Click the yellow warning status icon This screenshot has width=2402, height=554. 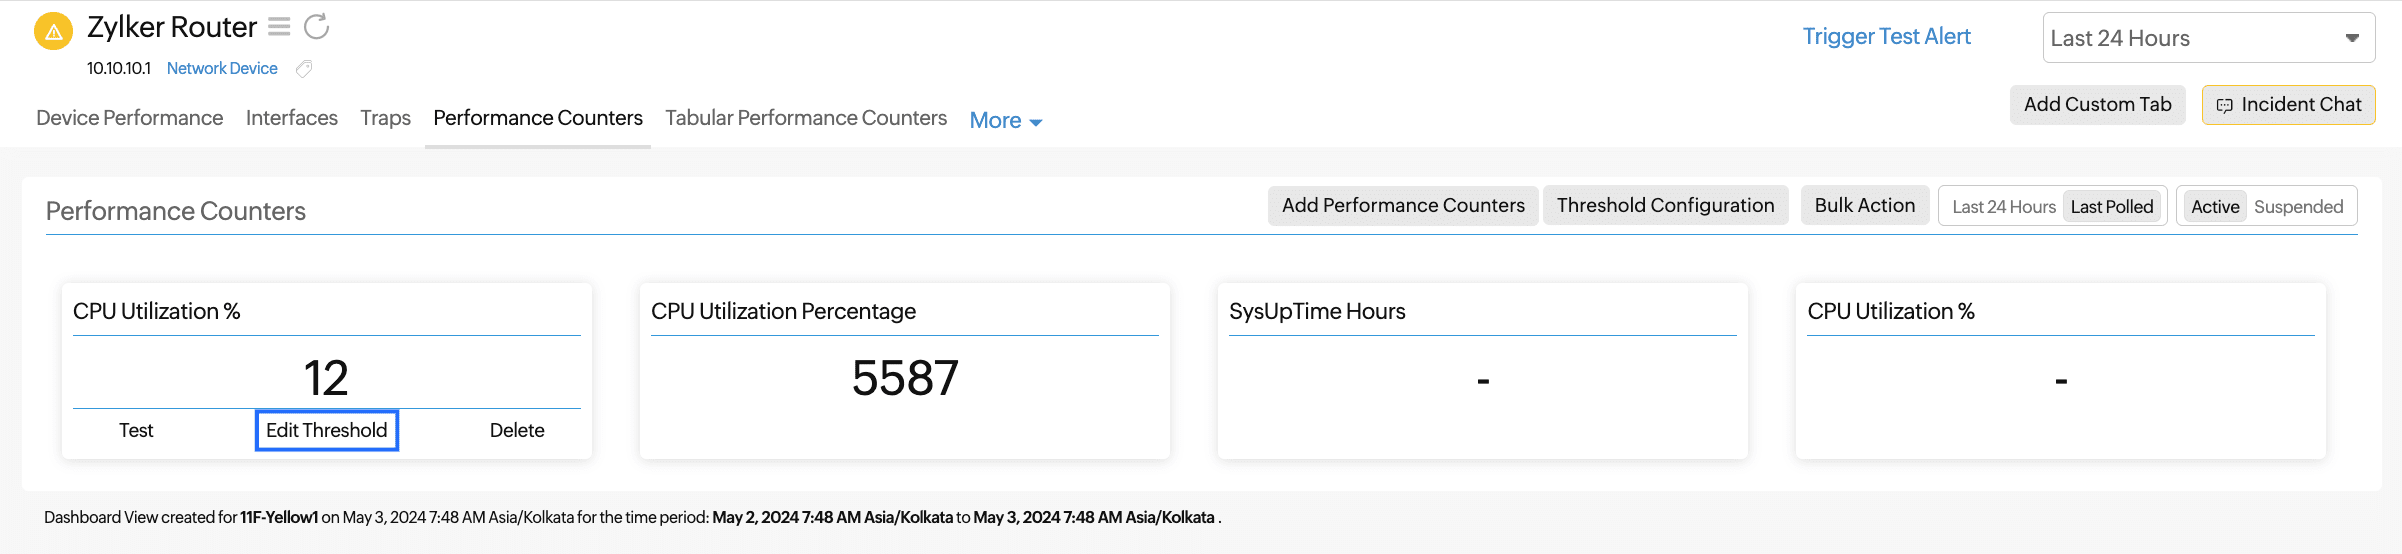point(53,31)
